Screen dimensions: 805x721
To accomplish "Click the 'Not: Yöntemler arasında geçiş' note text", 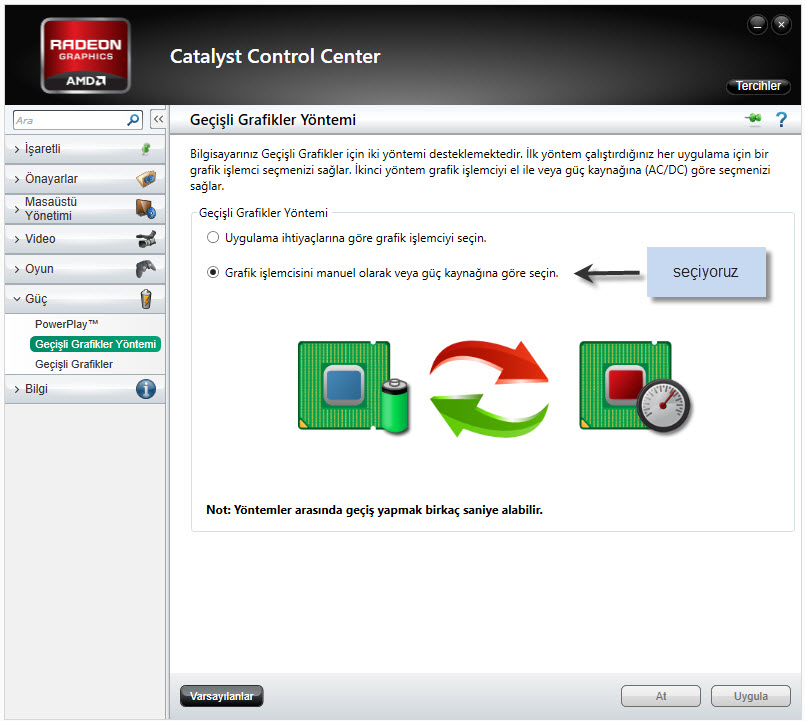I will pos(374,510).
